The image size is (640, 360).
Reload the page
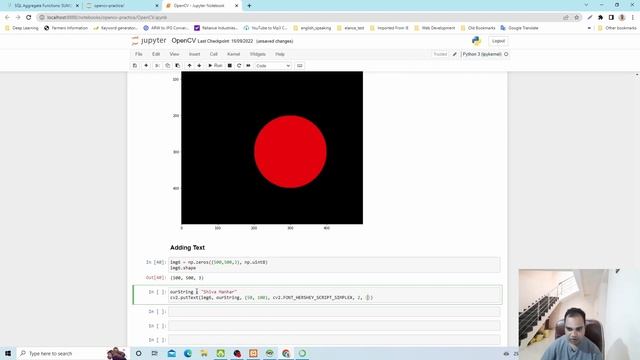point(29,18)
